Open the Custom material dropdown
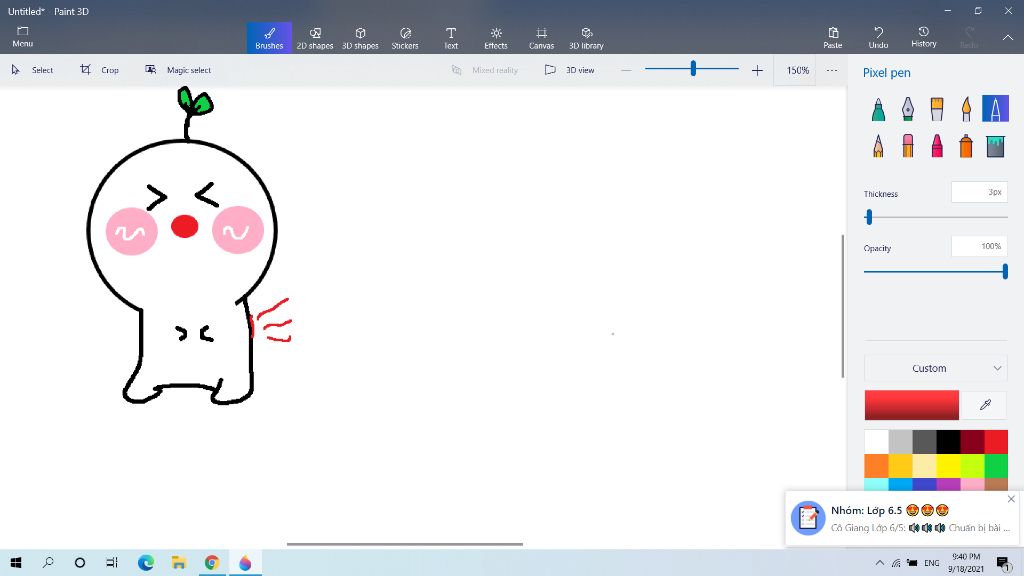Image resolution: width=1024 pixels, height=576 pixels. tap(935, 368)
